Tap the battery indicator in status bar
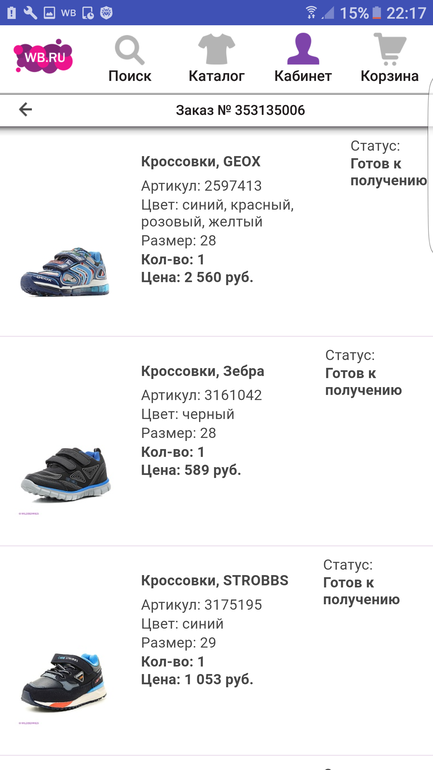 377,13
